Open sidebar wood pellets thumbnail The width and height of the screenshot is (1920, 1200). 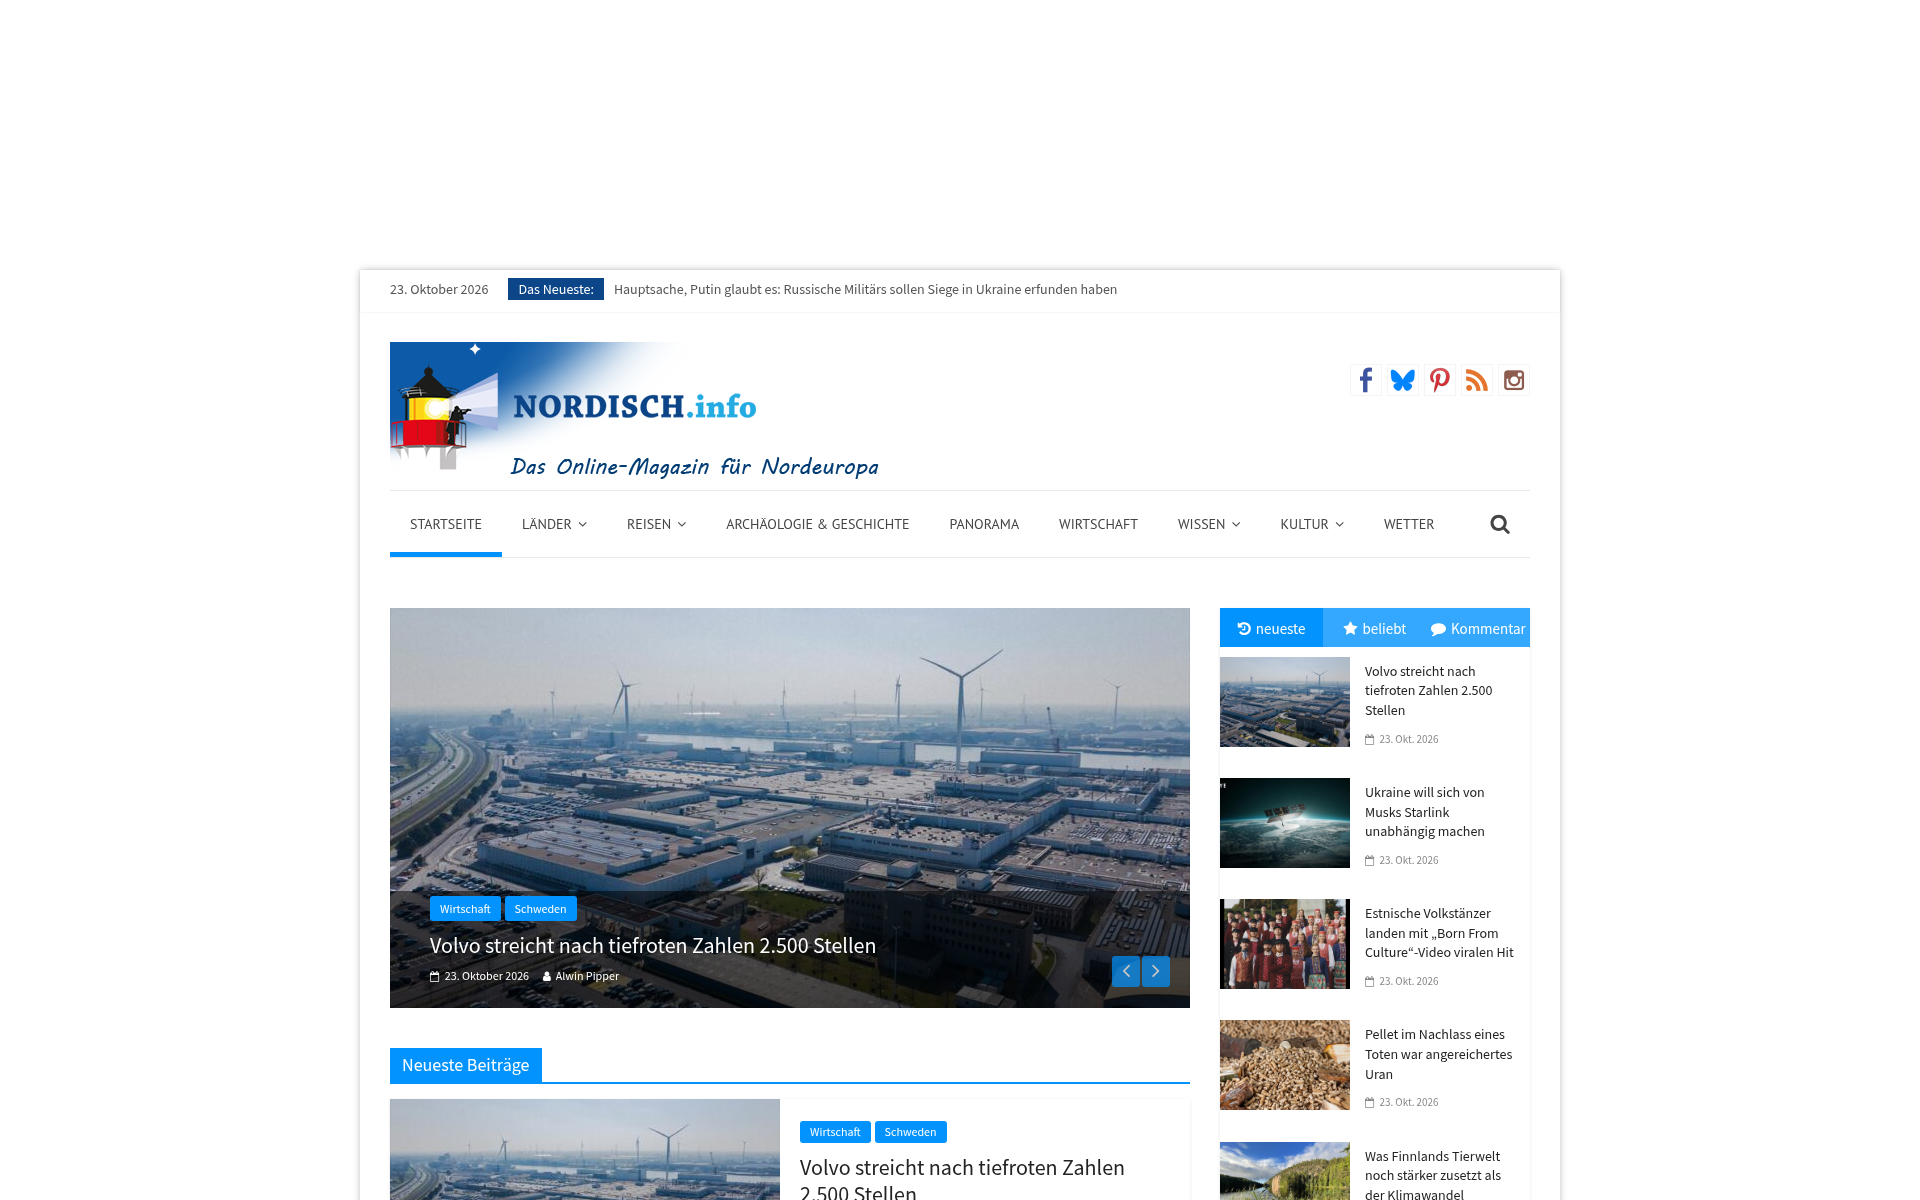pos(1285,1065)
